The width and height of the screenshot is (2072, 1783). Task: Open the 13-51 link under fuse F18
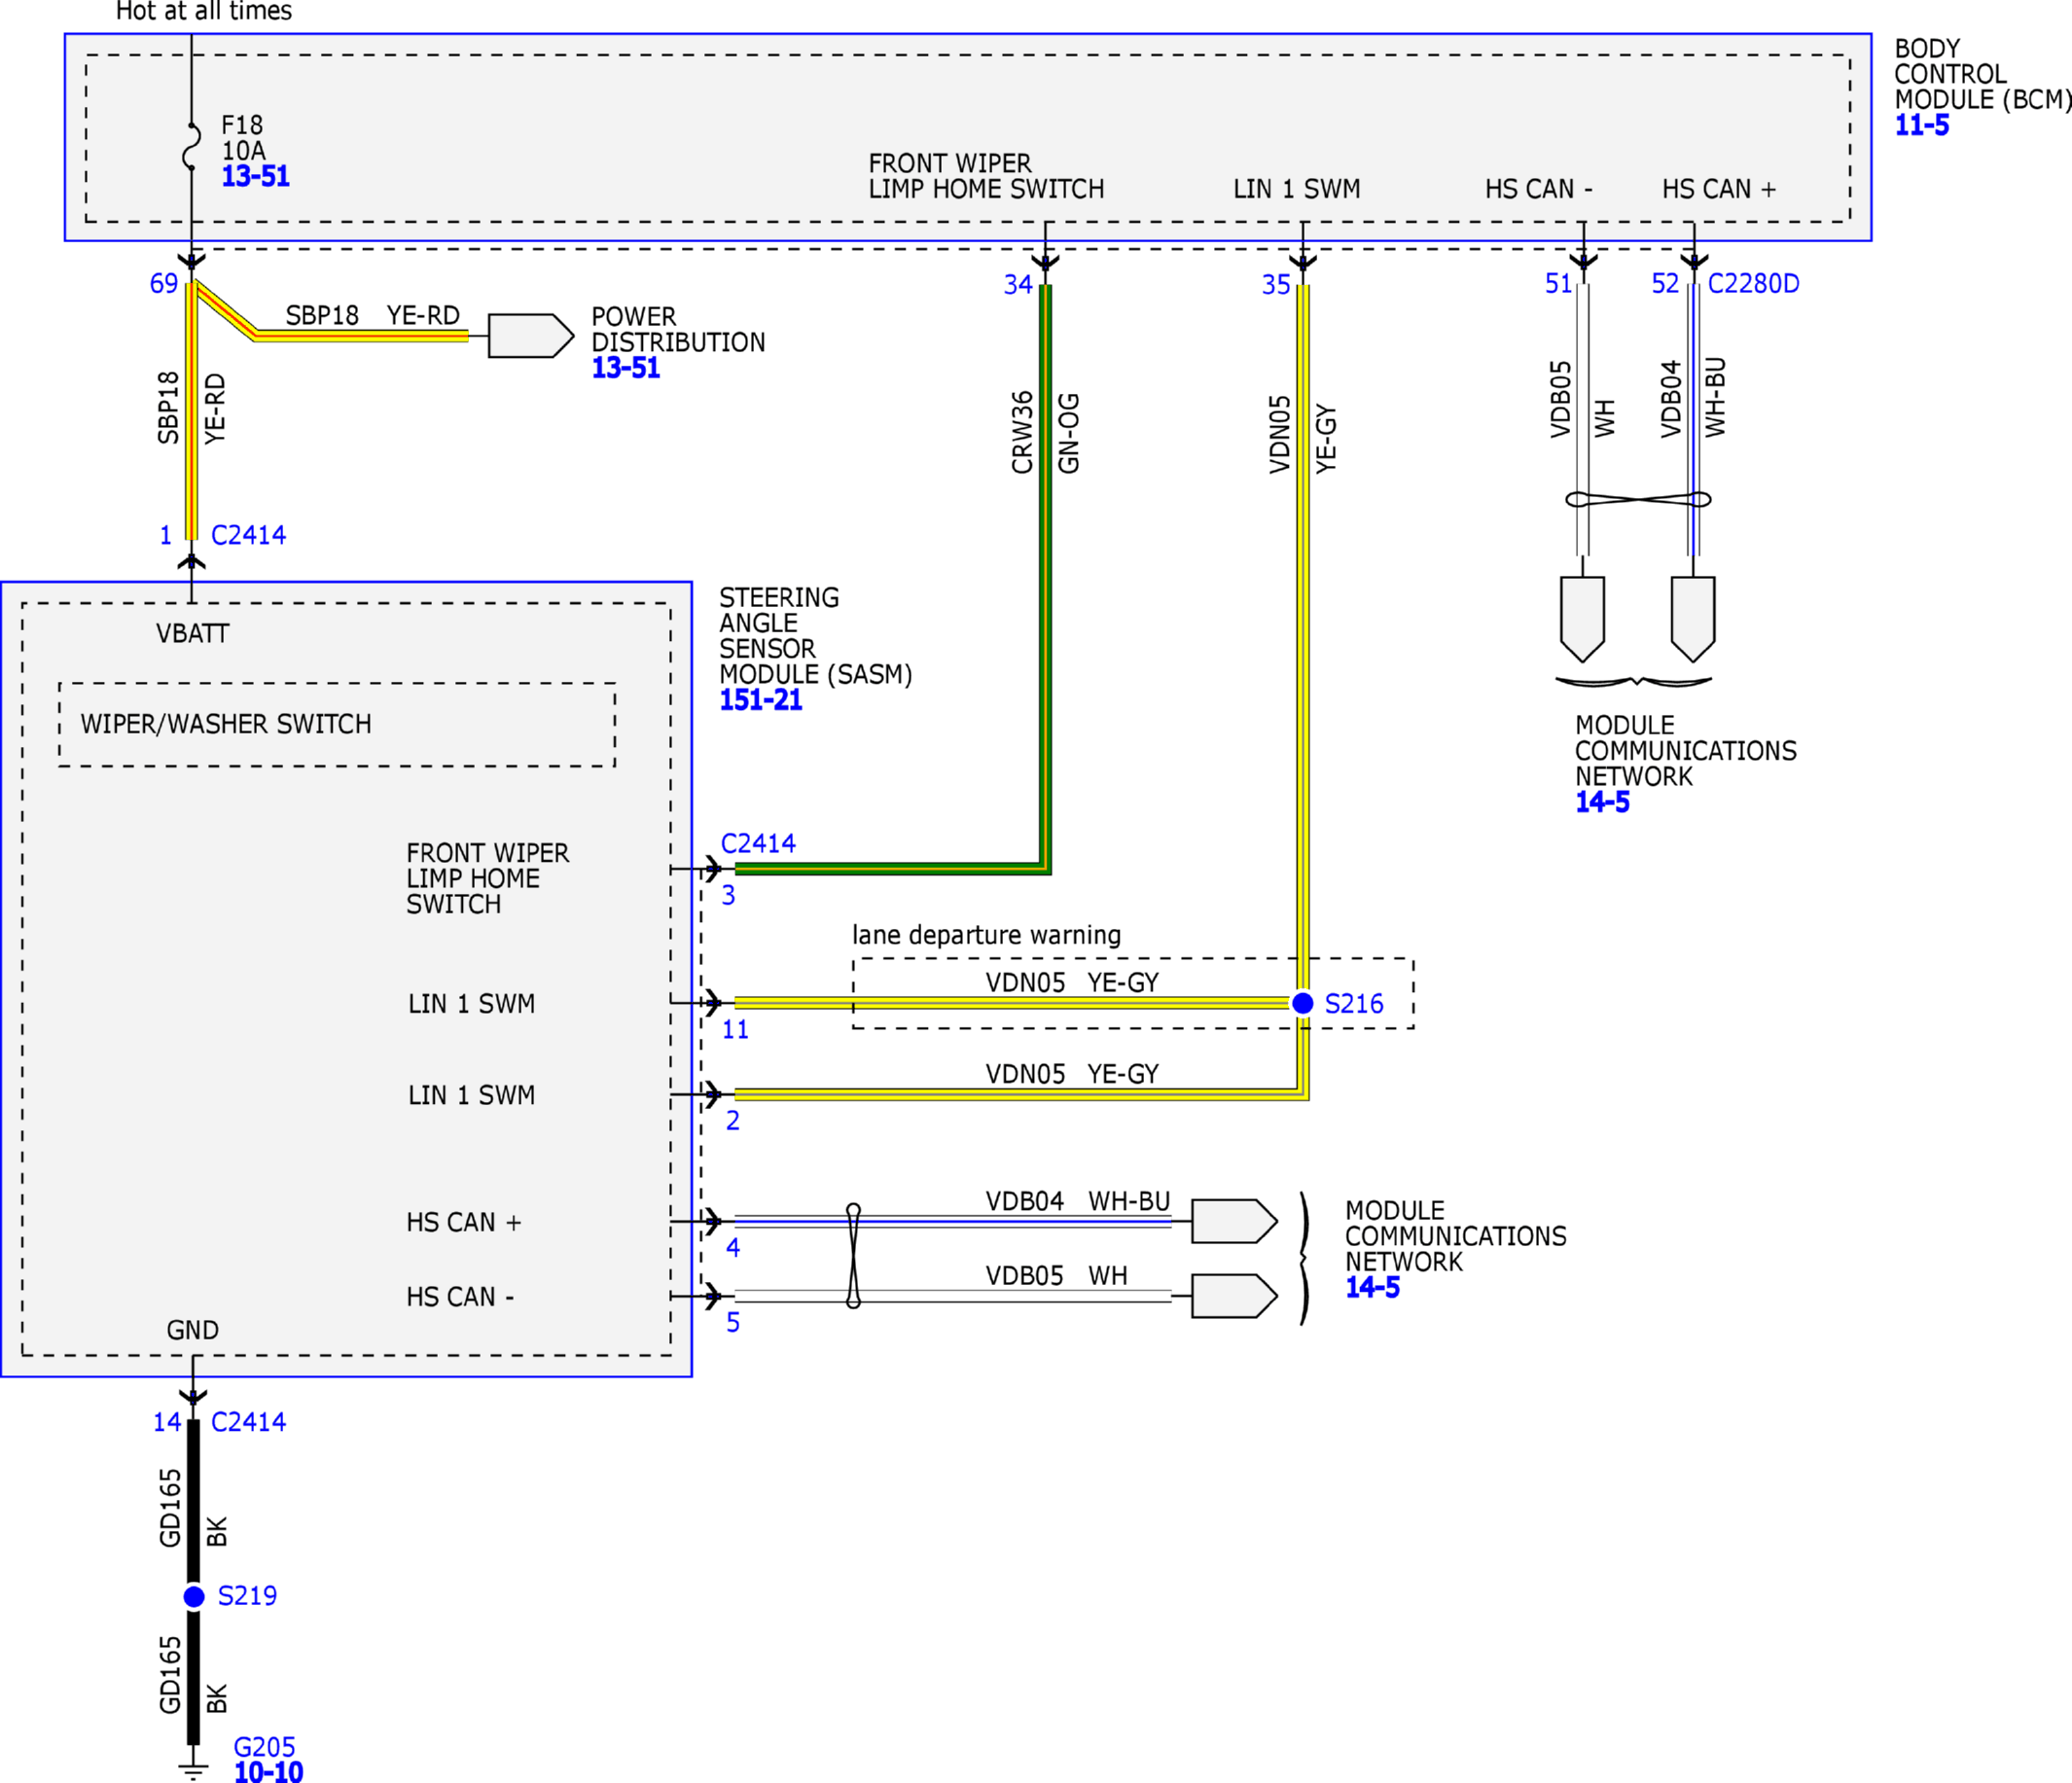pos(255,177)
